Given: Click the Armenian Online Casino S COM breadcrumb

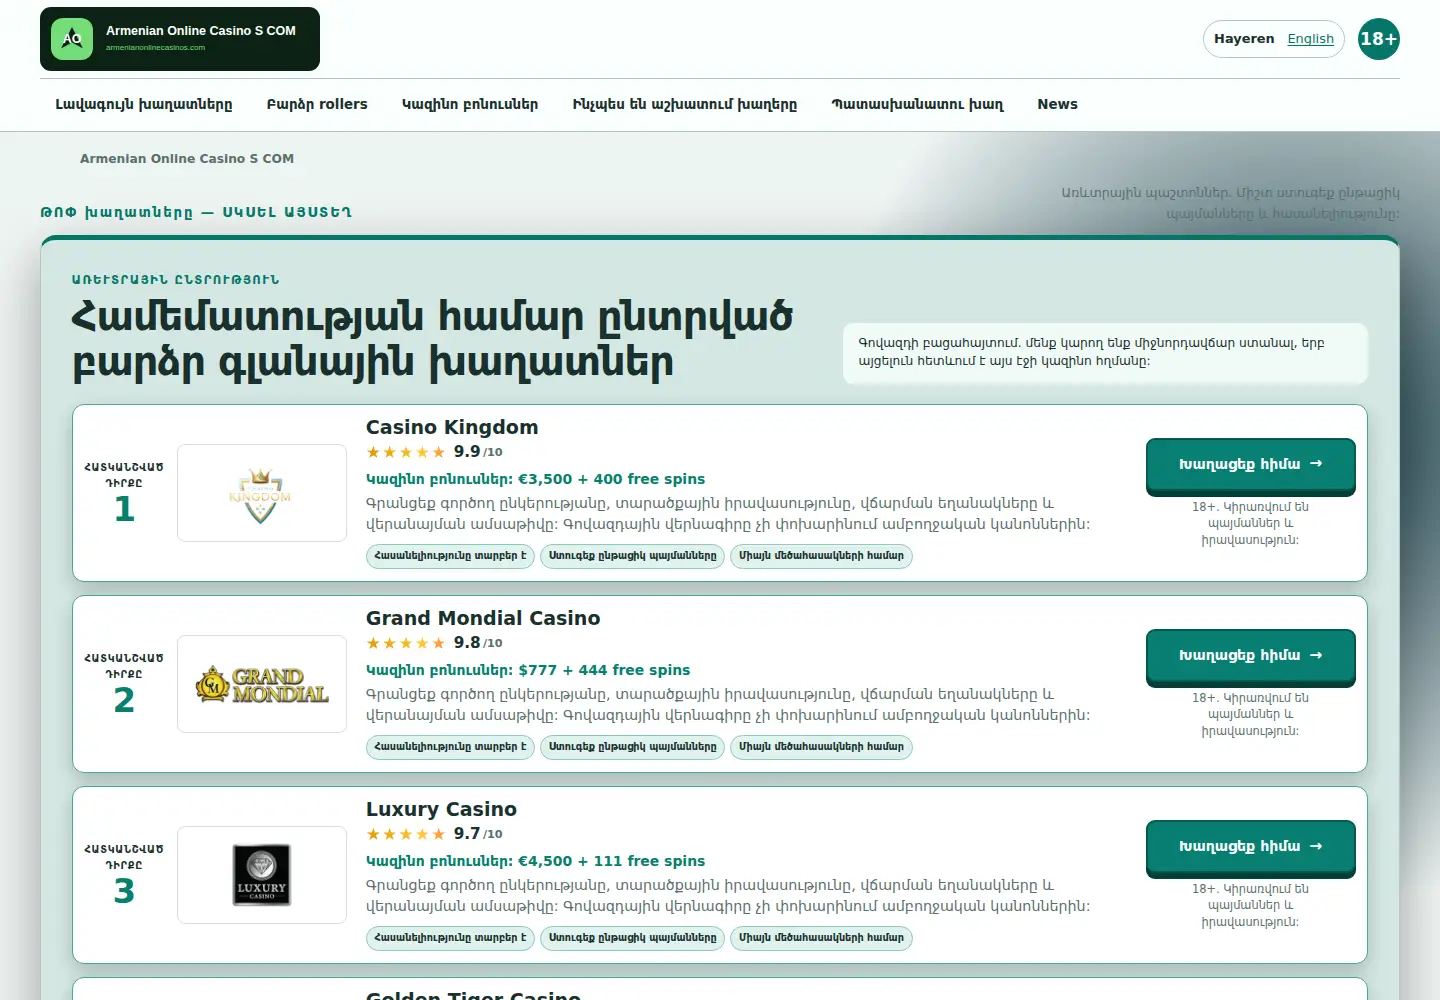Looking at the screenshot, I should pyautogui.click(x=187, y=159).
